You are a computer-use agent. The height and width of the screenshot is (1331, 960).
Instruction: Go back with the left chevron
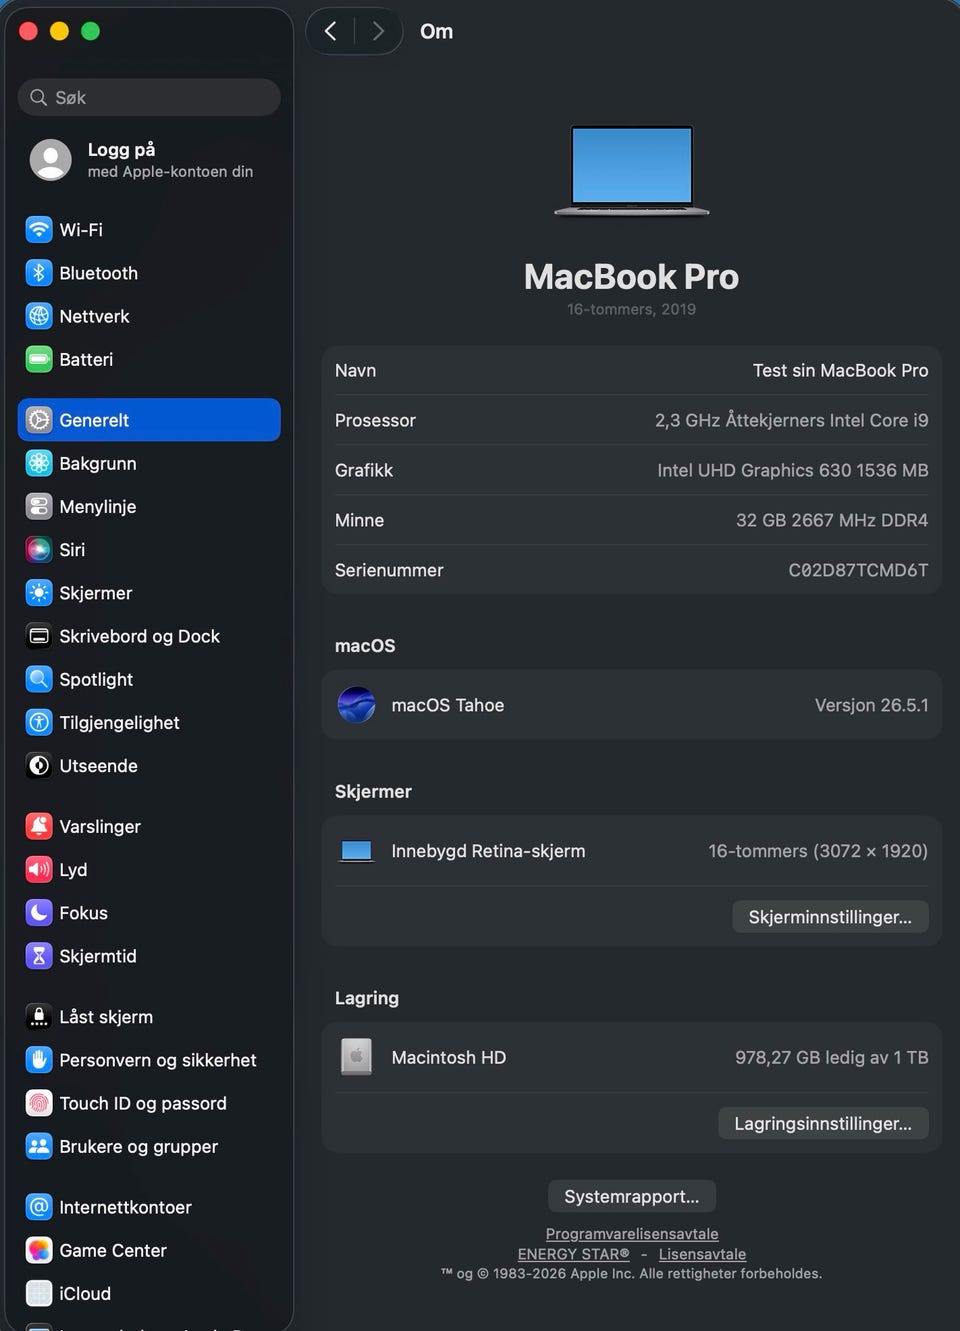tap(331, 31)
